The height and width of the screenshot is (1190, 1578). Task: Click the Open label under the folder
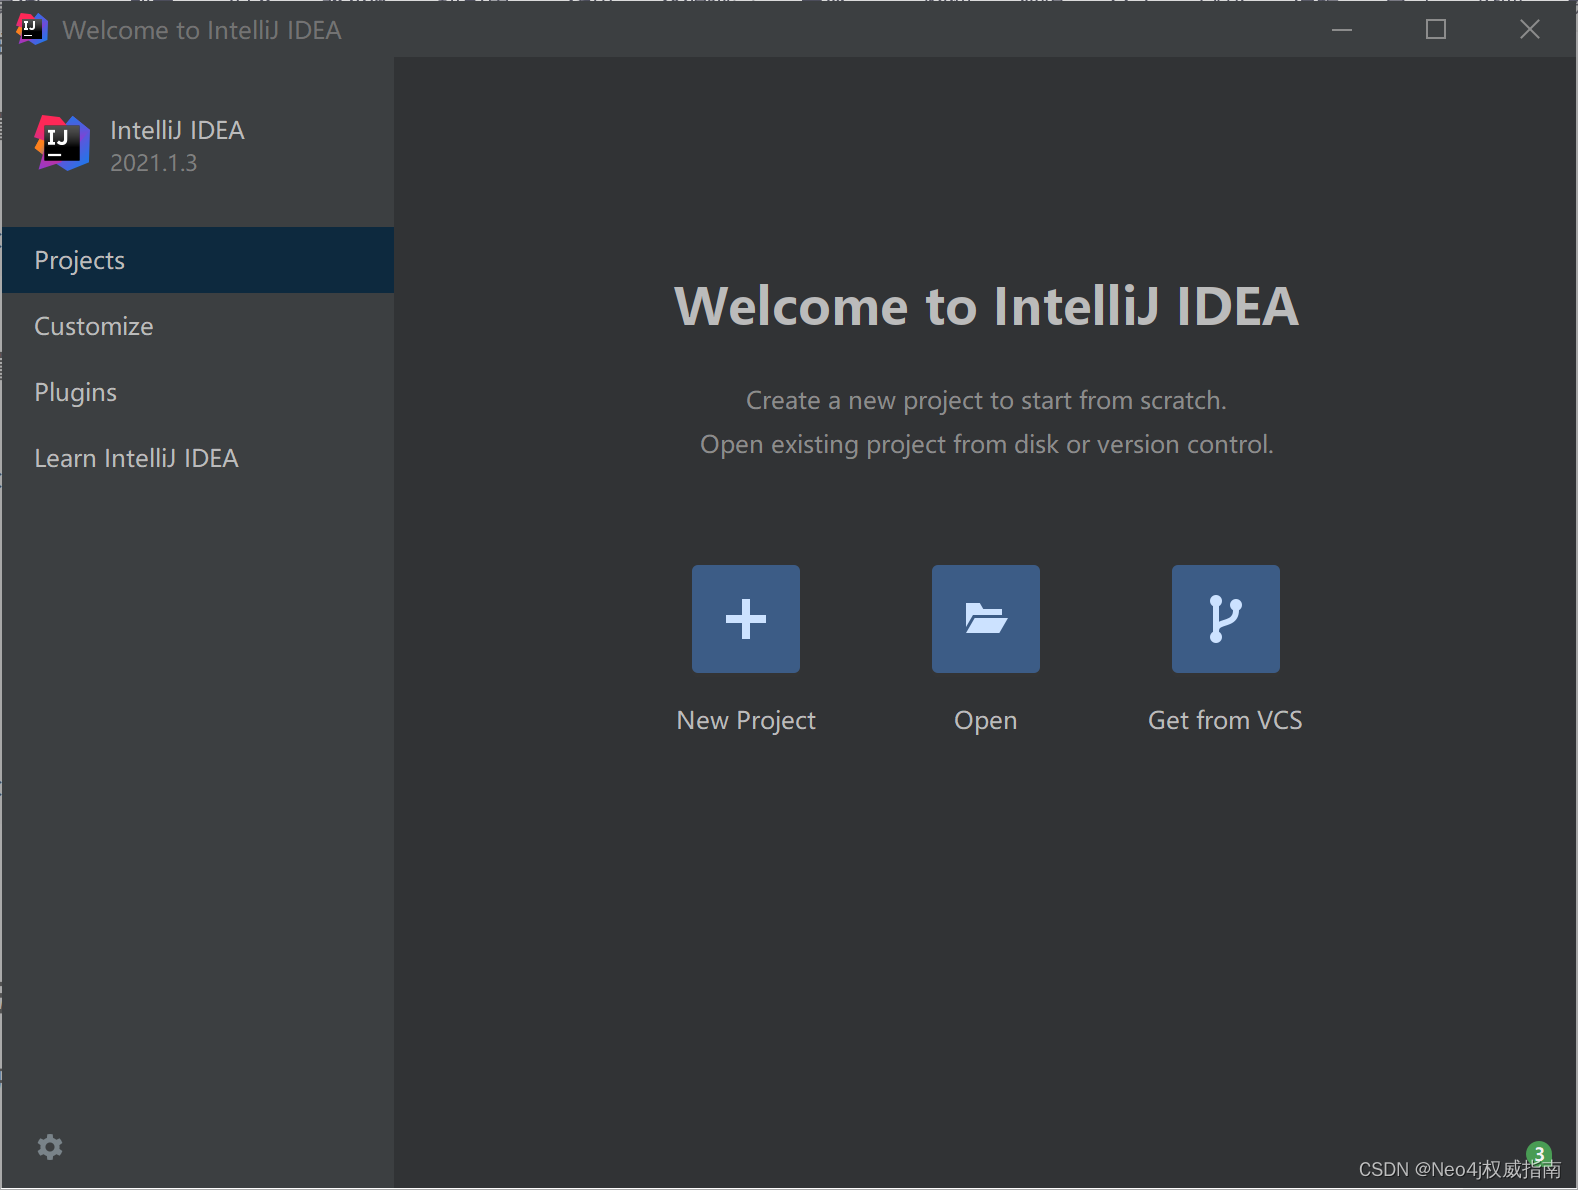[986, 721]
